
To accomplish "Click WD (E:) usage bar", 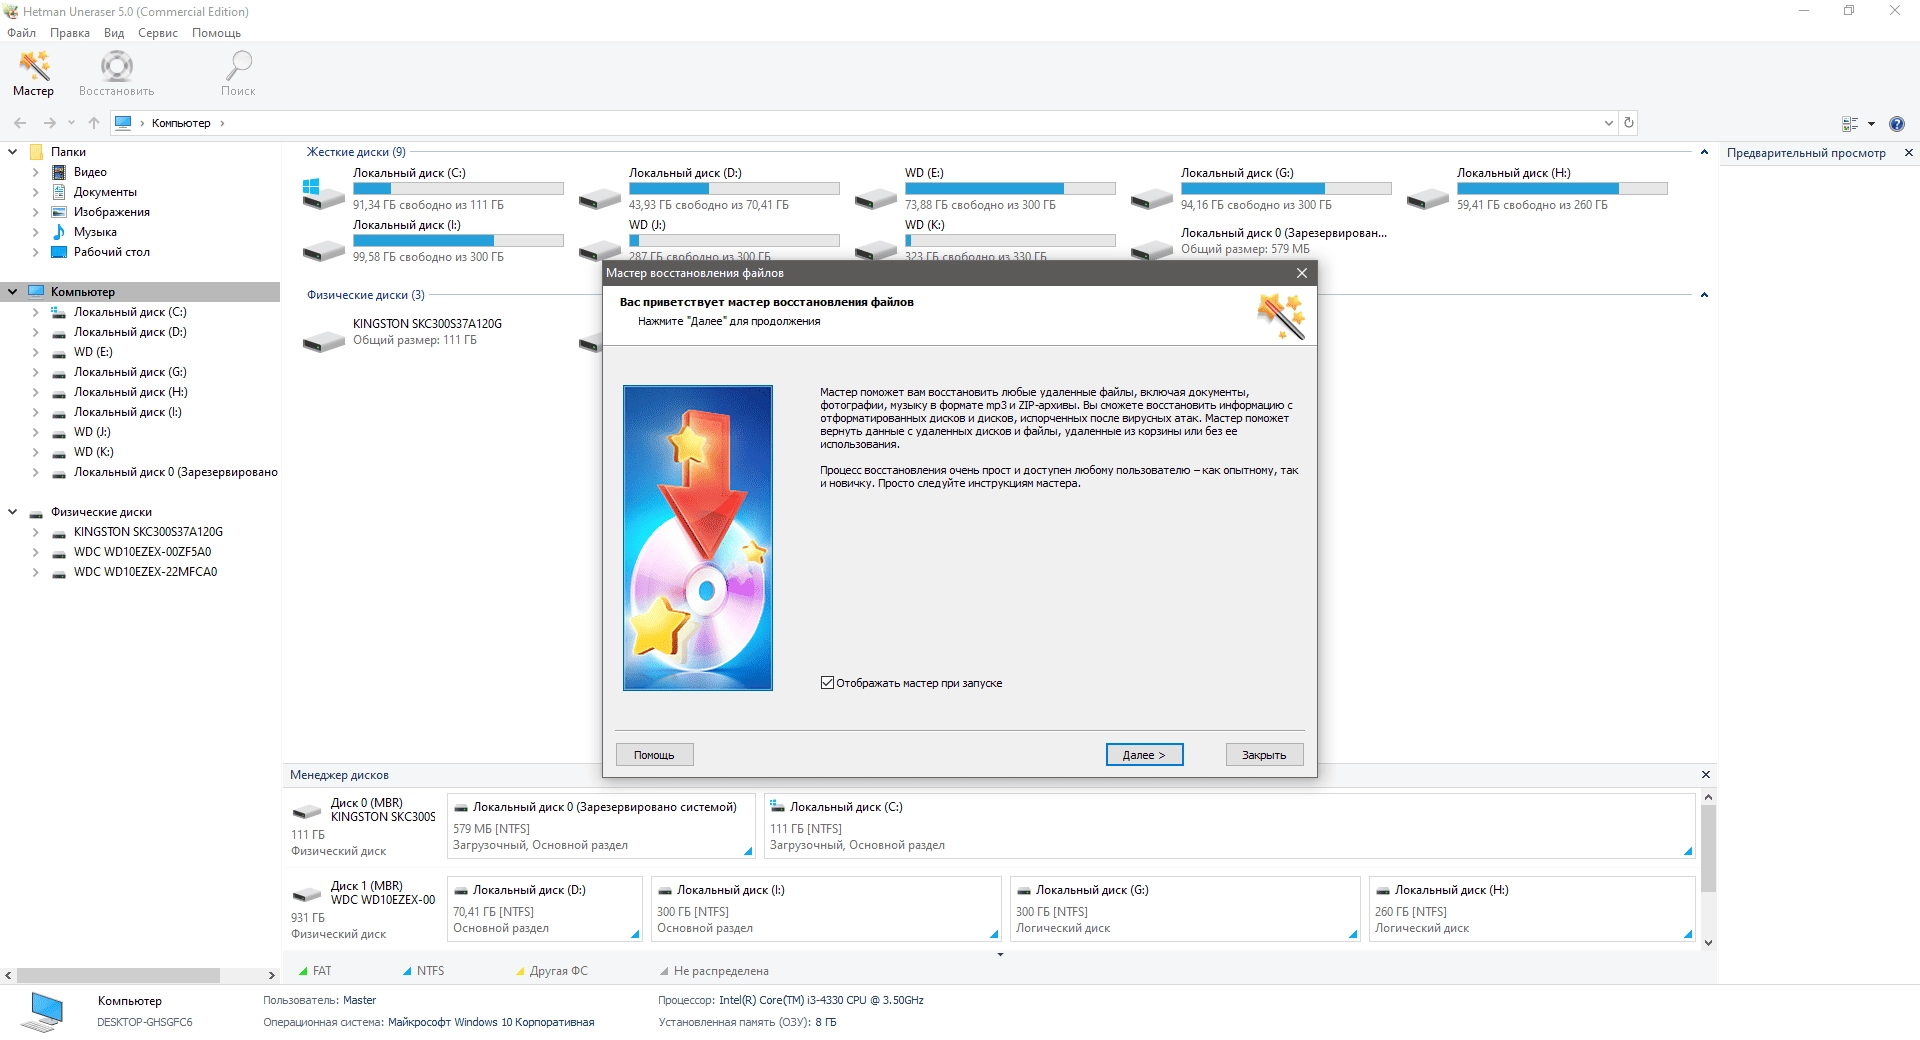I will pyautogui.click(x=1010, y=188).
